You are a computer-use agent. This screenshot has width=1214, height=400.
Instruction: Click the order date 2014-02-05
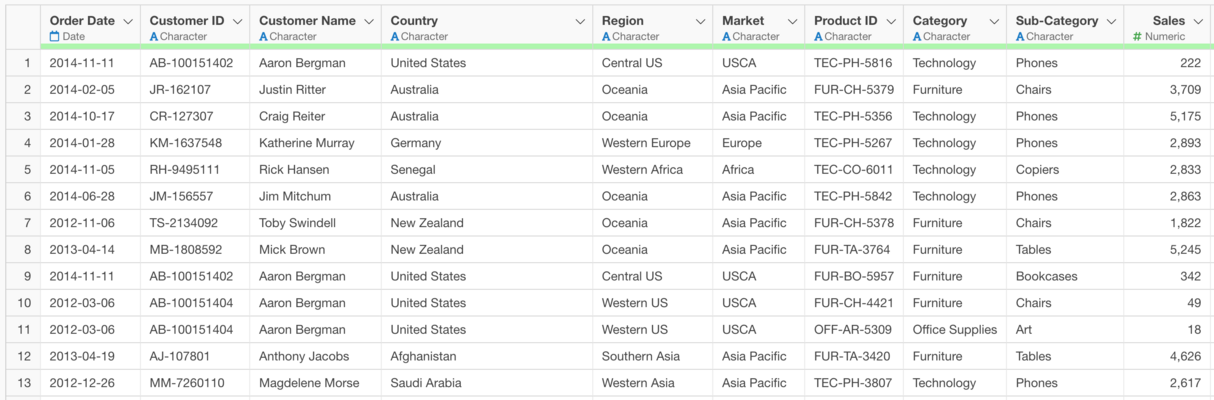[x=82, y=90]
